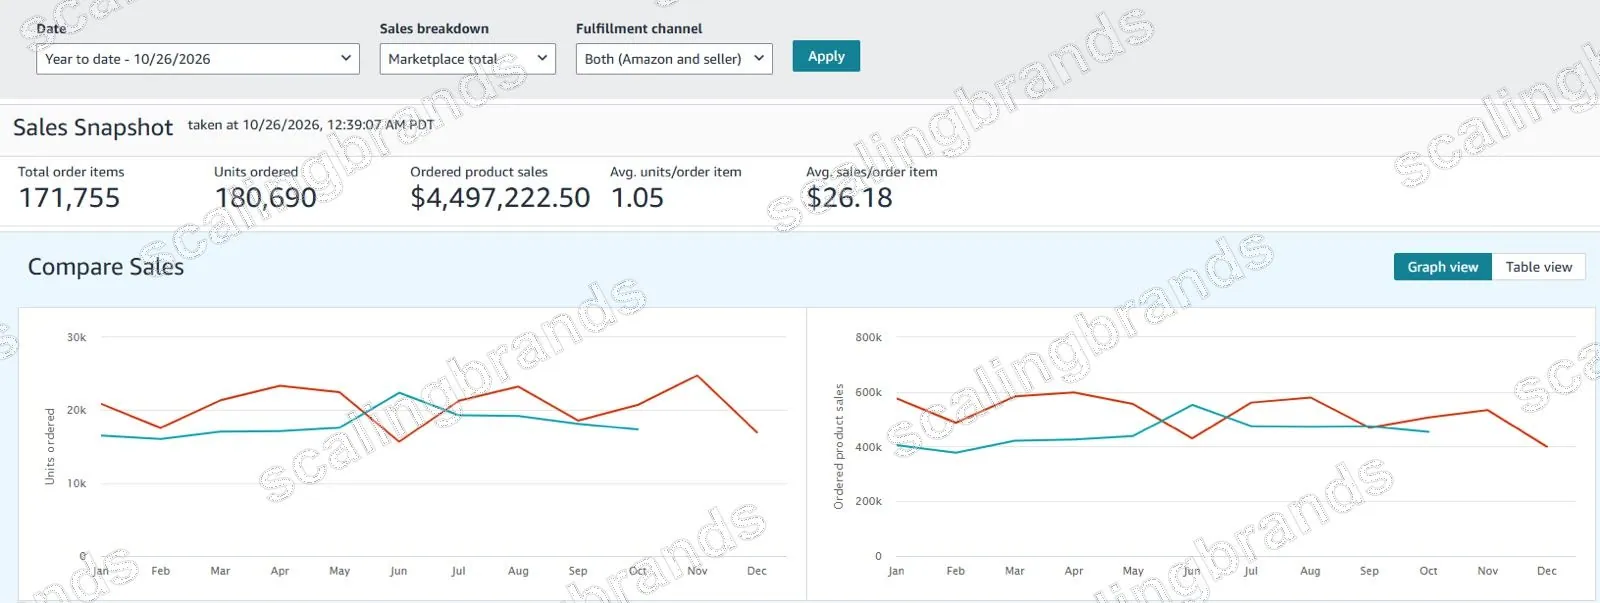Viewport: 1600px width, 603px height.
Task: Click 'Units ordered' axis label on left chart
Action: point(50,446)
